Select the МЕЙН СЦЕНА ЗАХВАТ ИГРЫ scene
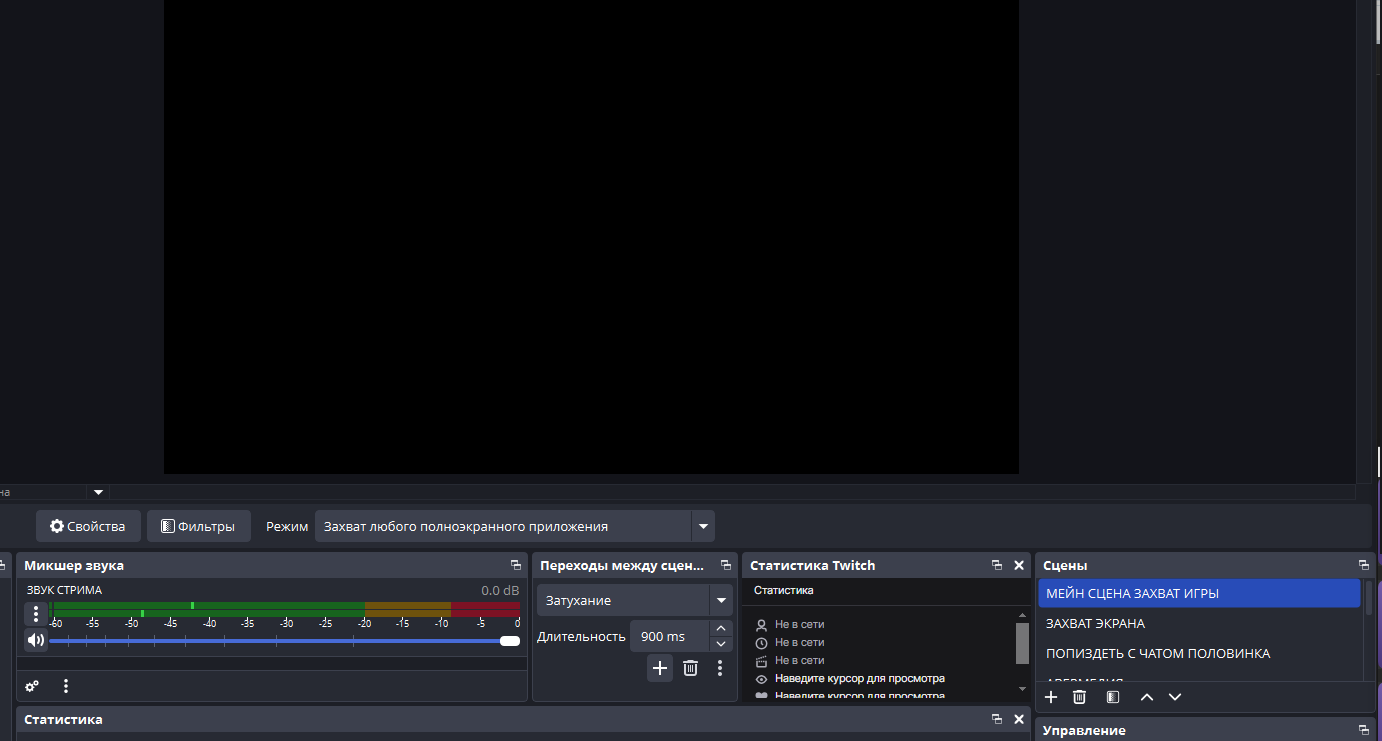 1199,594
